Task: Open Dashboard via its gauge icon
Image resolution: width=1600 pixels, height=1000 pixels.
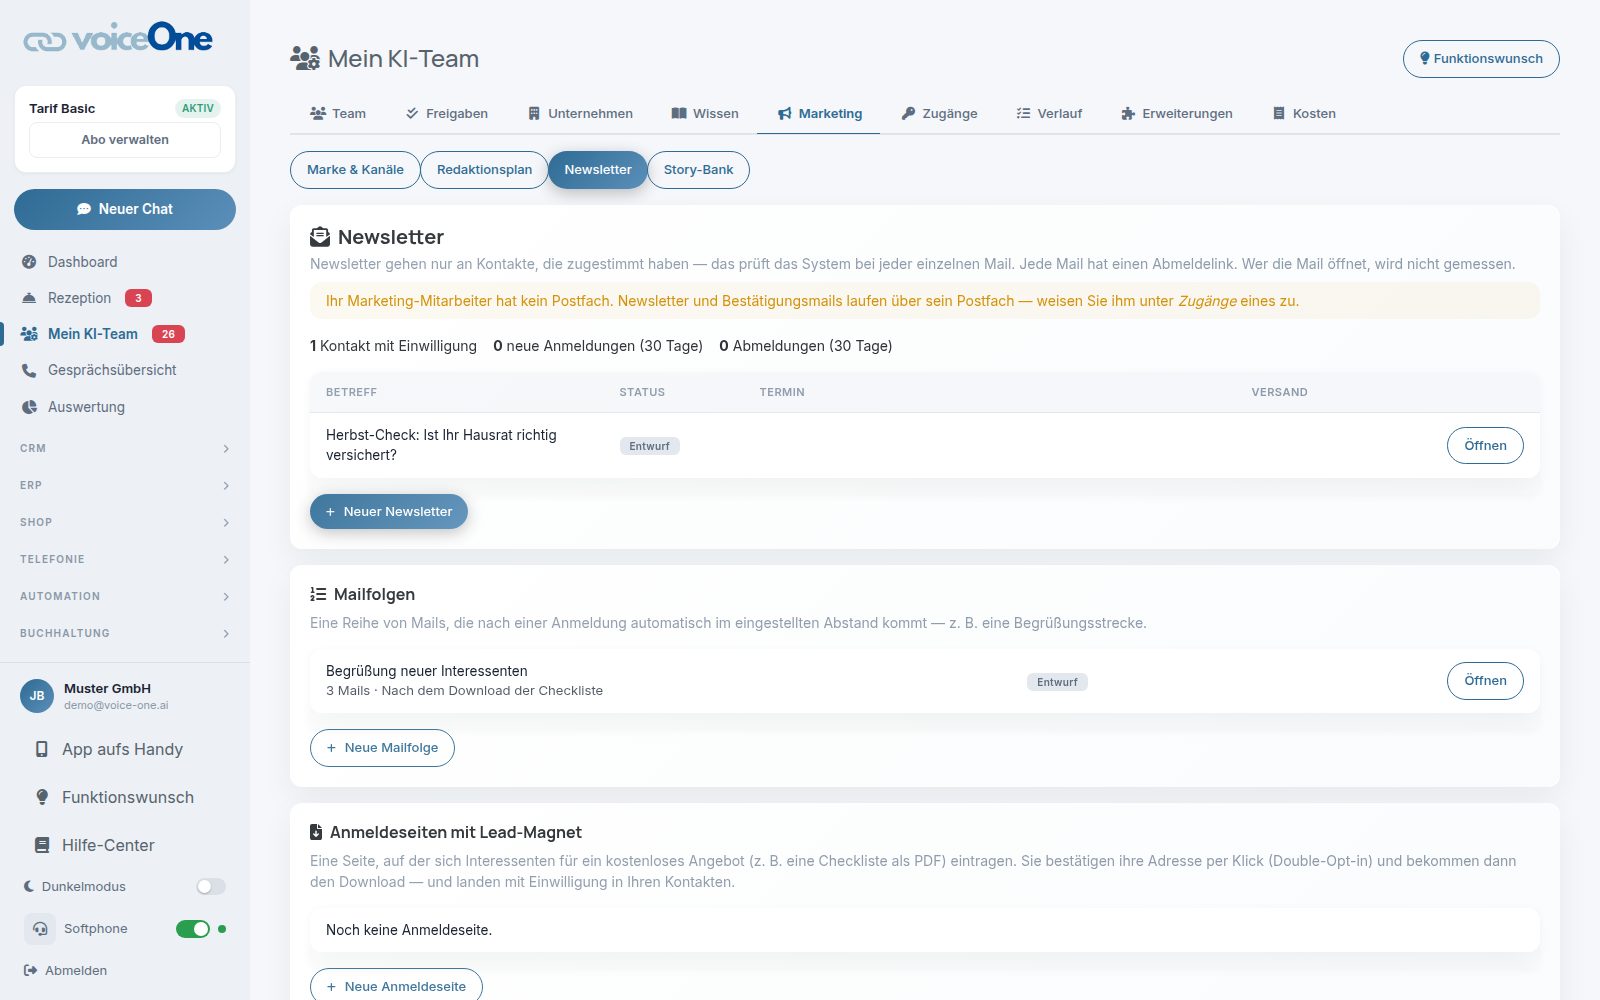Action: 29,262
